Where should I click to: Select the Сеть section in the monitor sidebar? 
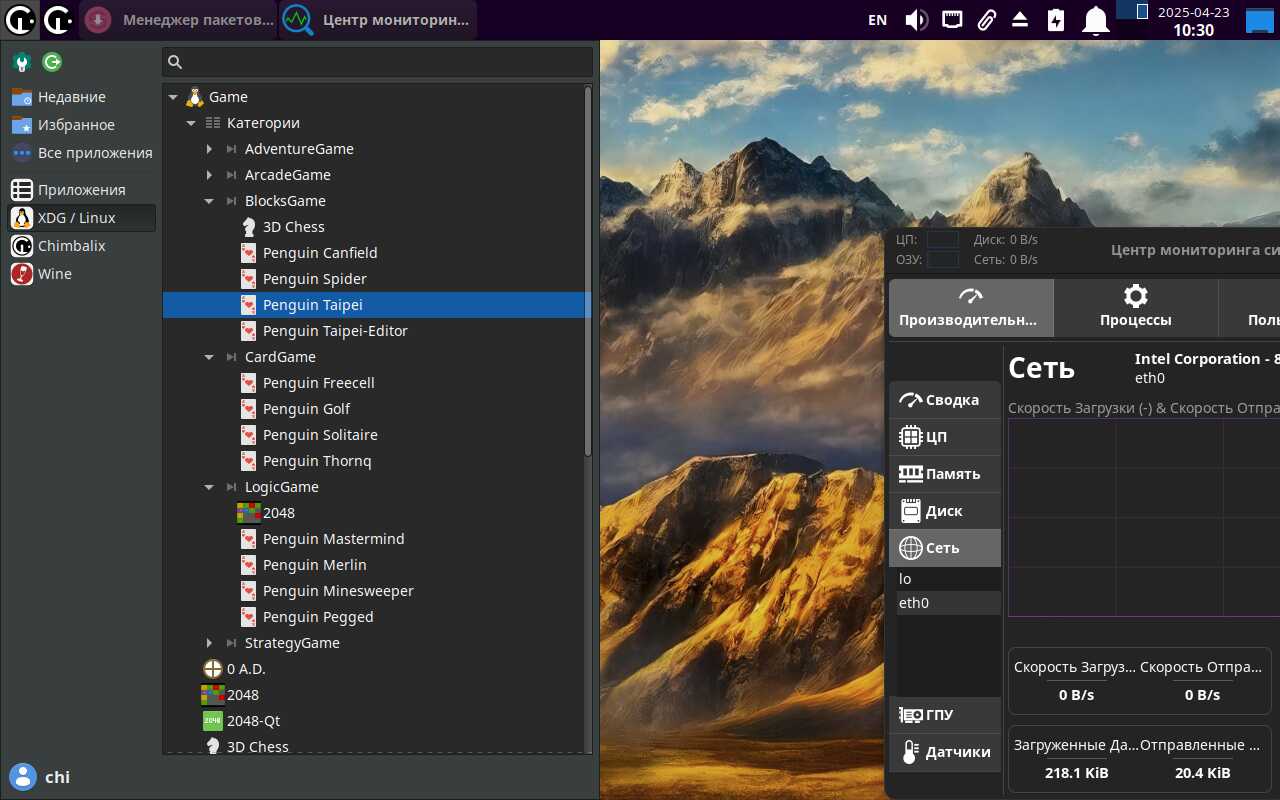[x=945, y=548]
